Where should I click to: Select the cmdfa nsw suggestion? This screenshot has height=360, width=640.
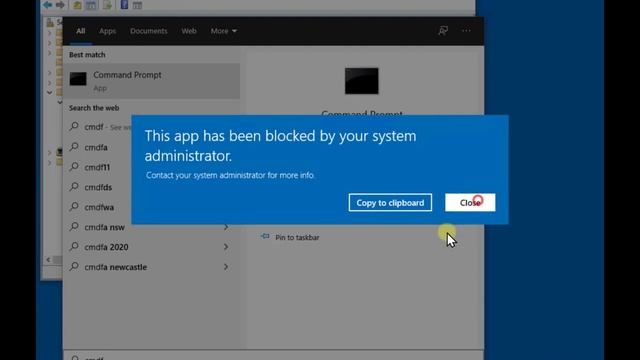[151, 227]
